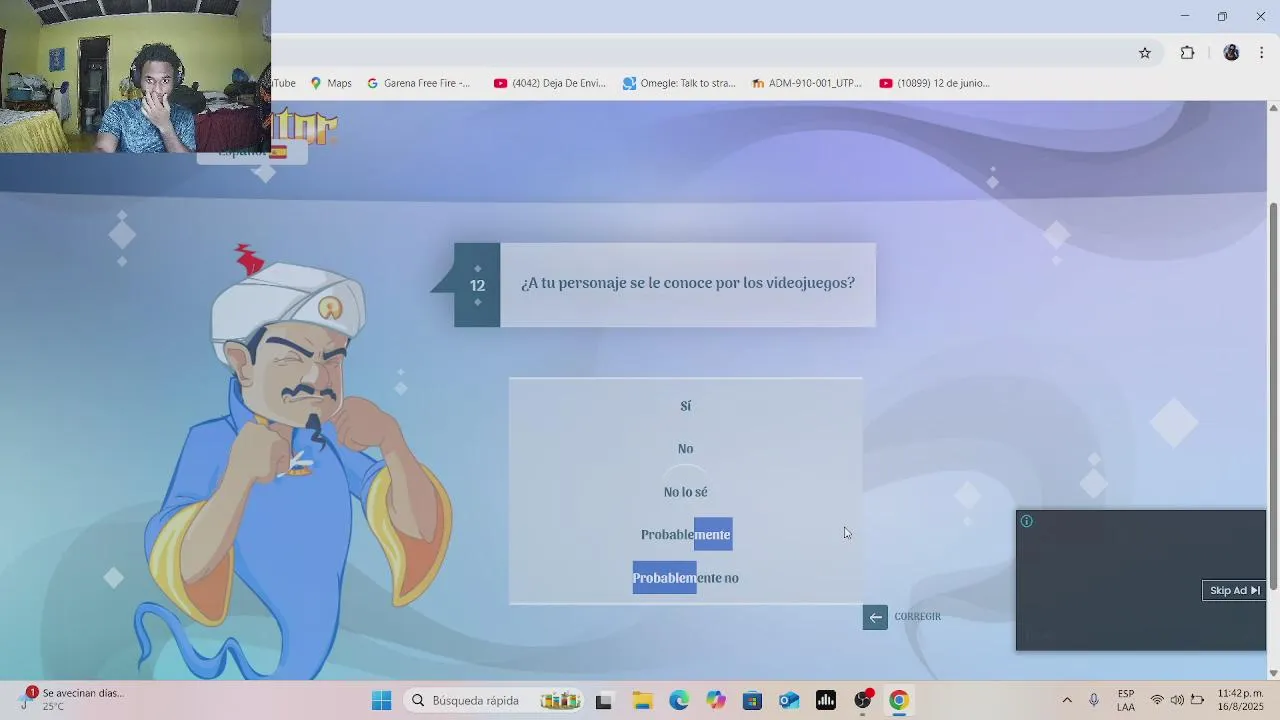Image resolution: width=1280 pixels, height=720 pixels.
Task: Open the Garena Free Fire bookmark
Action: (418, 83)
